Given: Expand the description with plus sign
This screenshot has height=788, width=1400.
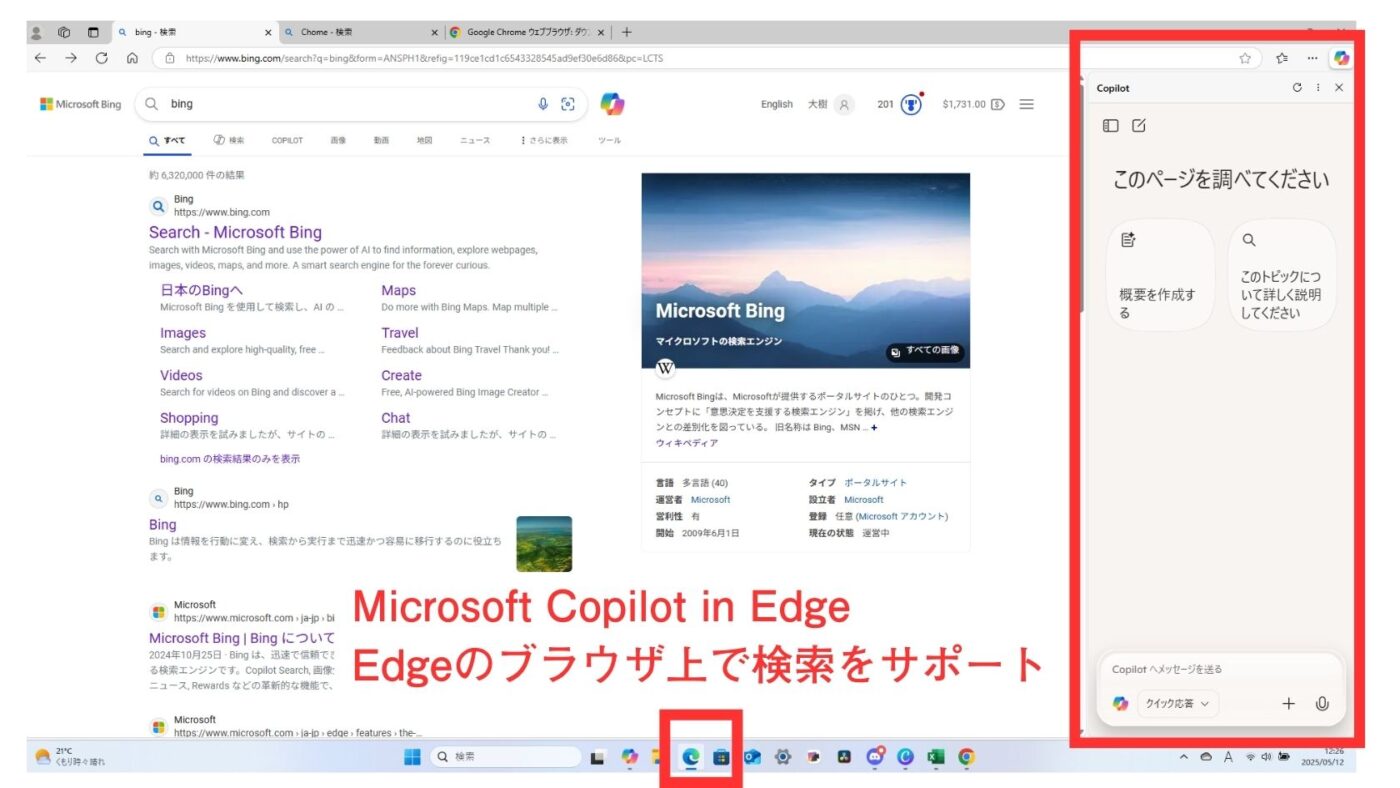Looking at the screenshot, I should pyautogui.click(x=873, y=427).
